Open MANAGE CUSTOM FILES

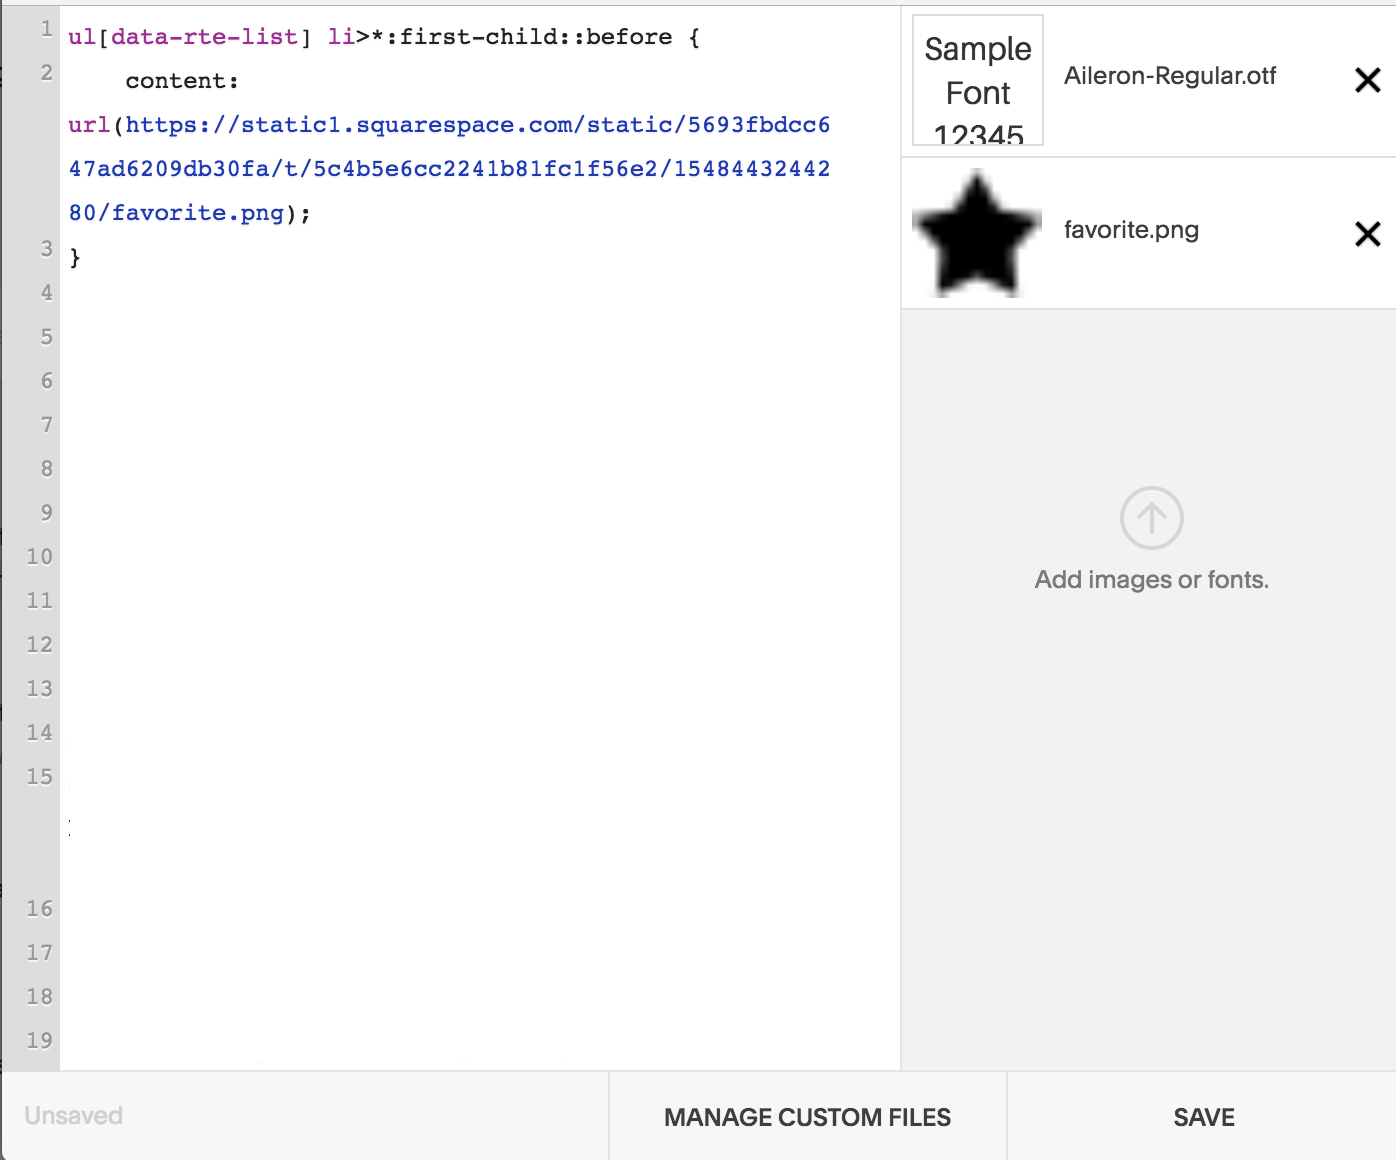pyautogui.click(x=806, y=1117)
